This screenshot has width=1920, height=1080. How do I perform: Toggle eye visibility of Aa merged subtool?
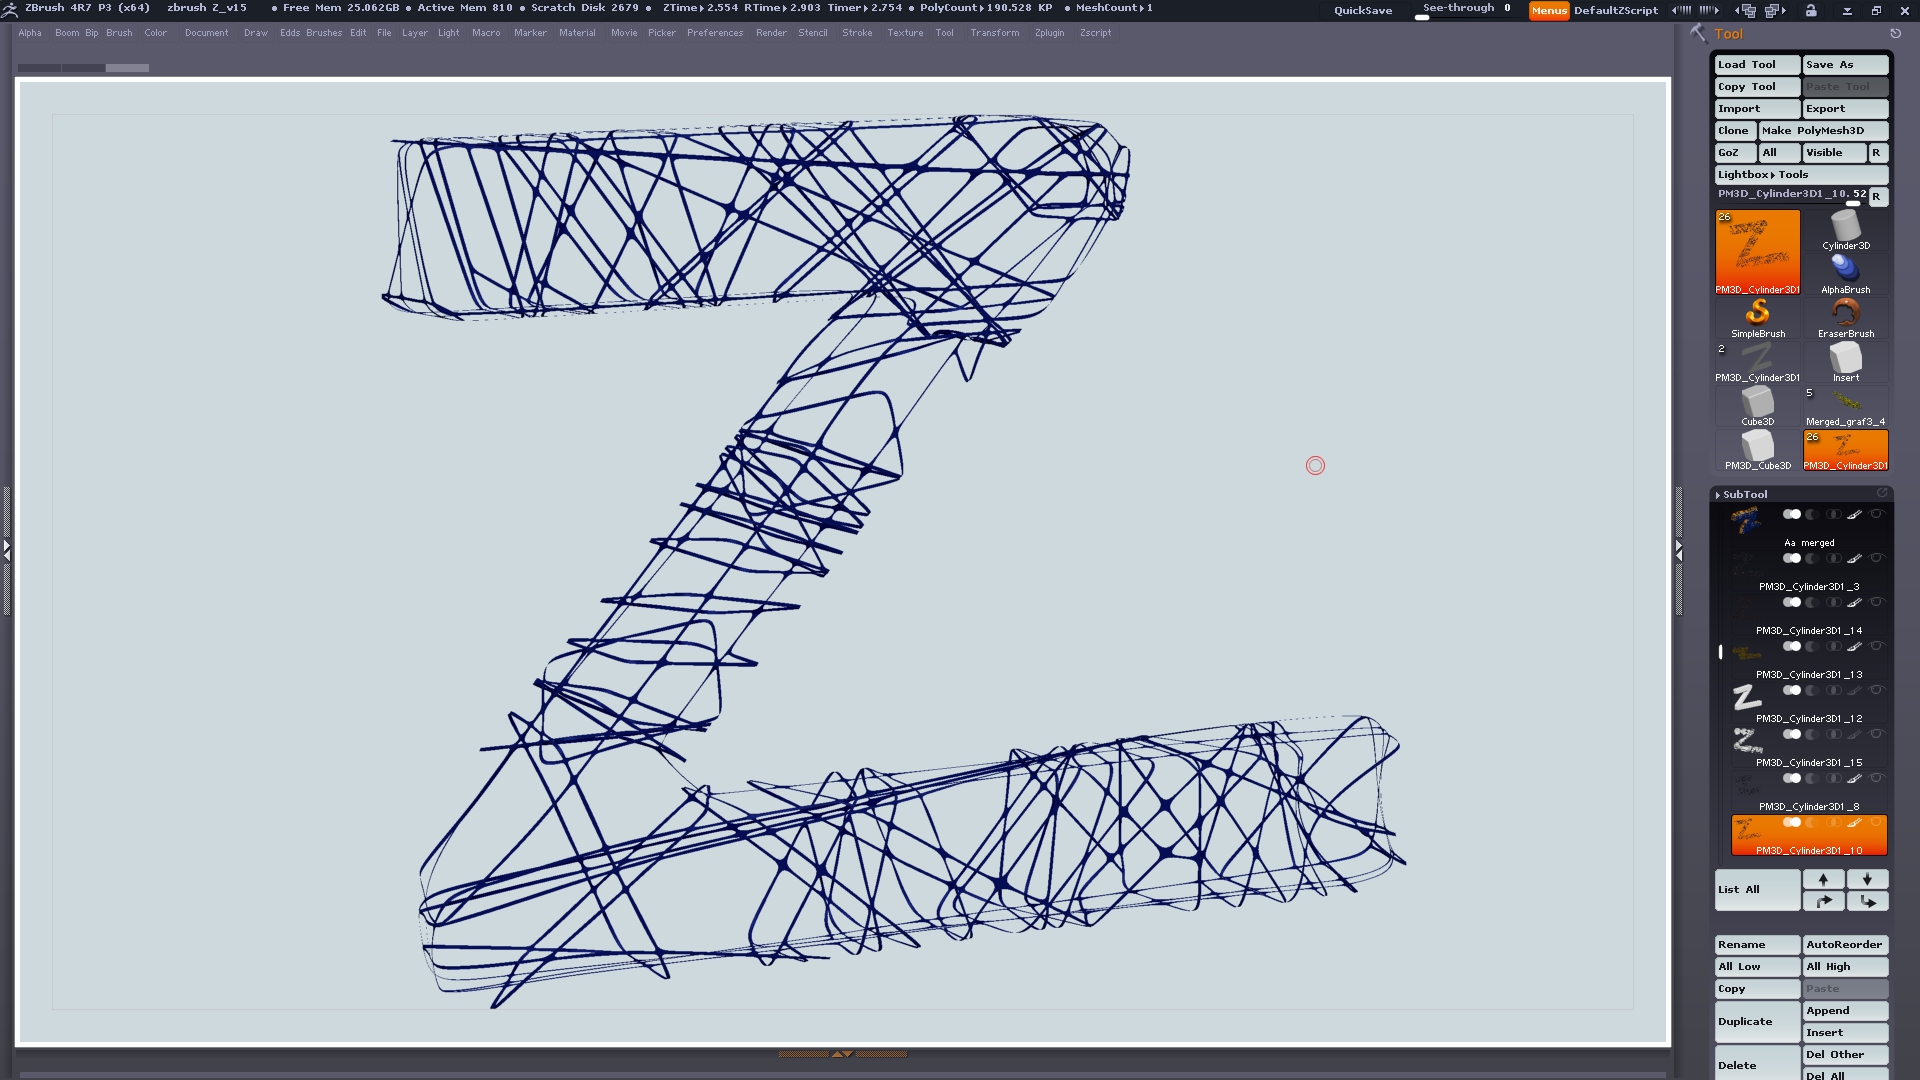click(x=1876, y=514)
